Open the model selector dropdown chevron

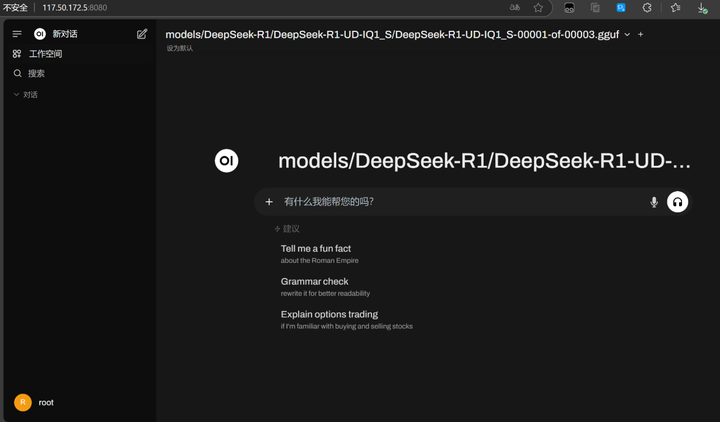click(627, 34)
